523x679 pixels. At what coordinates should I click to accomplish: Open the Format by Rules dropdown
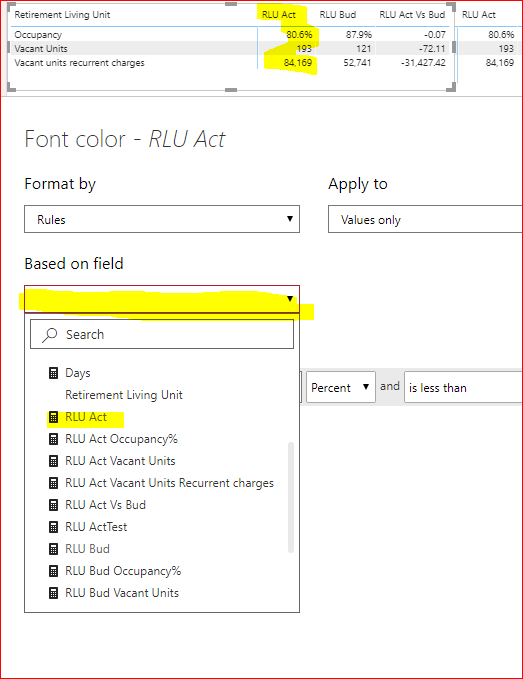pyautogui.click(x=162, y=219)
